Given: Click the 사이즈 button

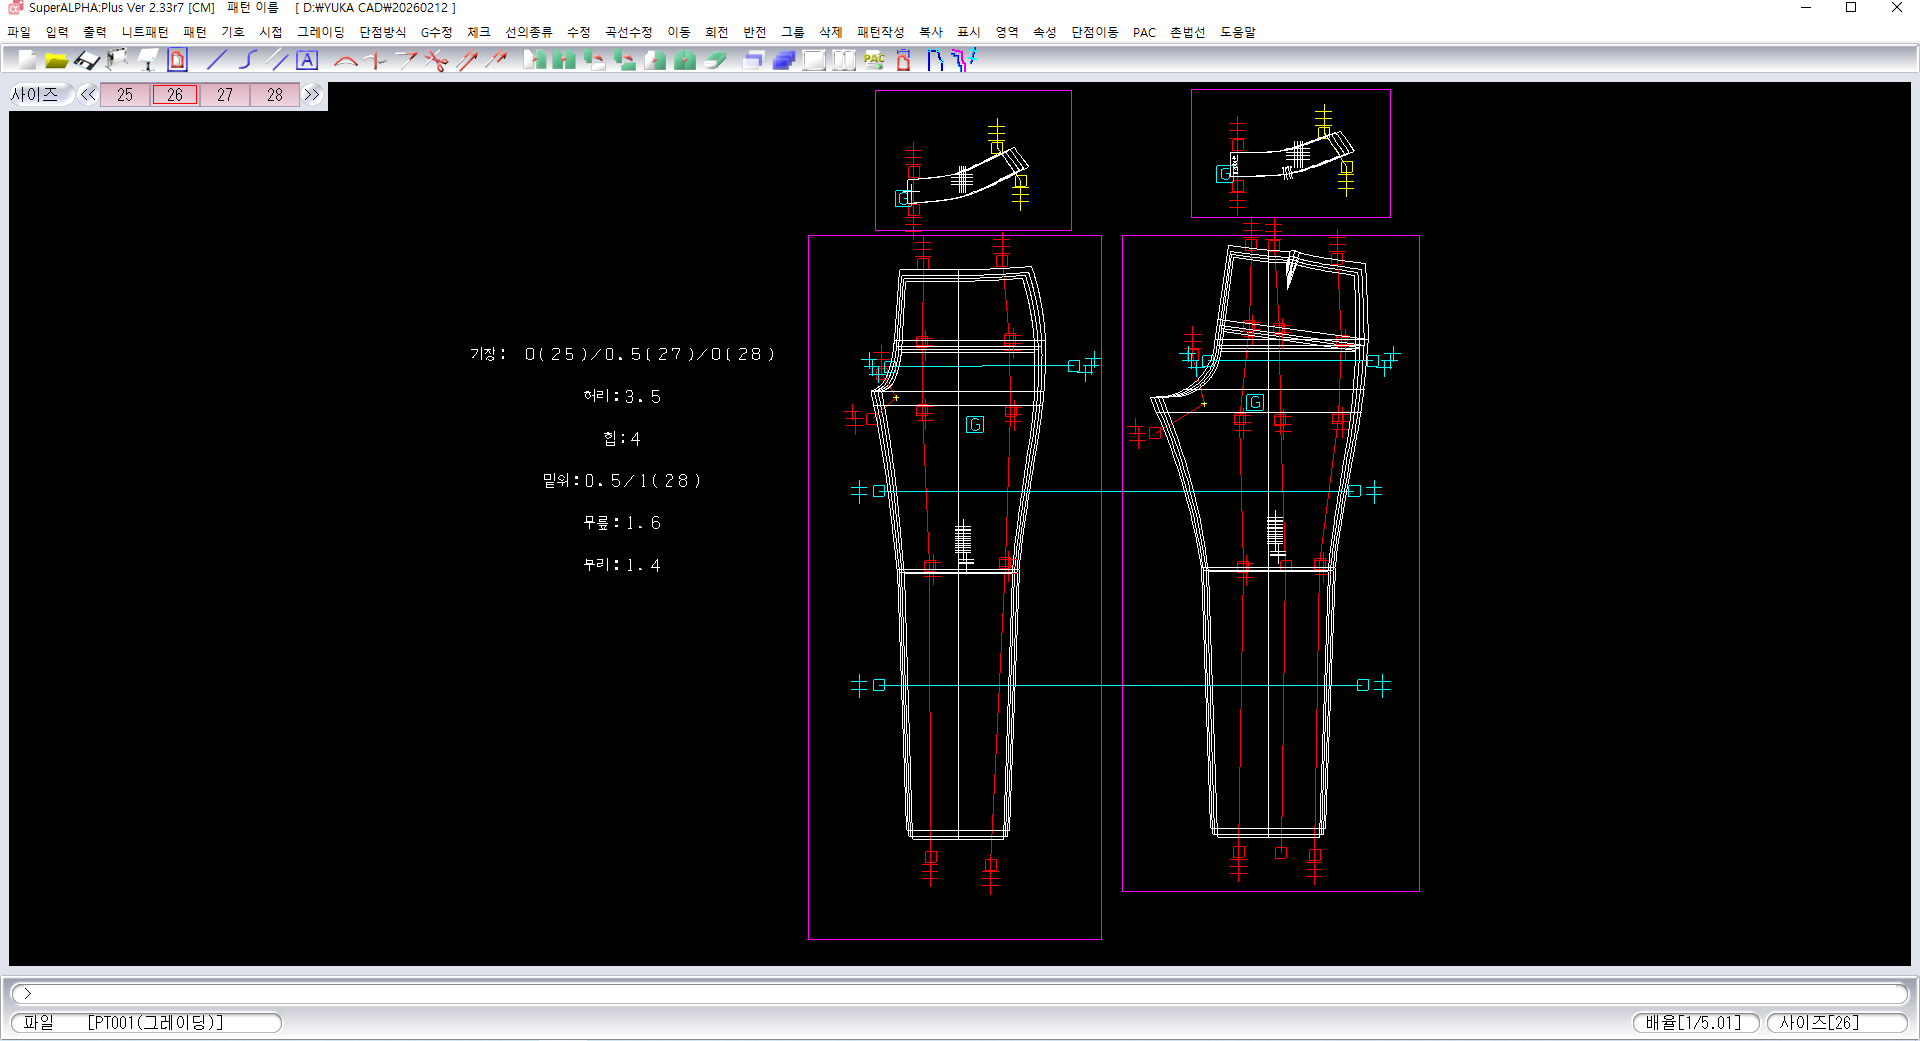Looking at the screenshot, I should 35,95.
